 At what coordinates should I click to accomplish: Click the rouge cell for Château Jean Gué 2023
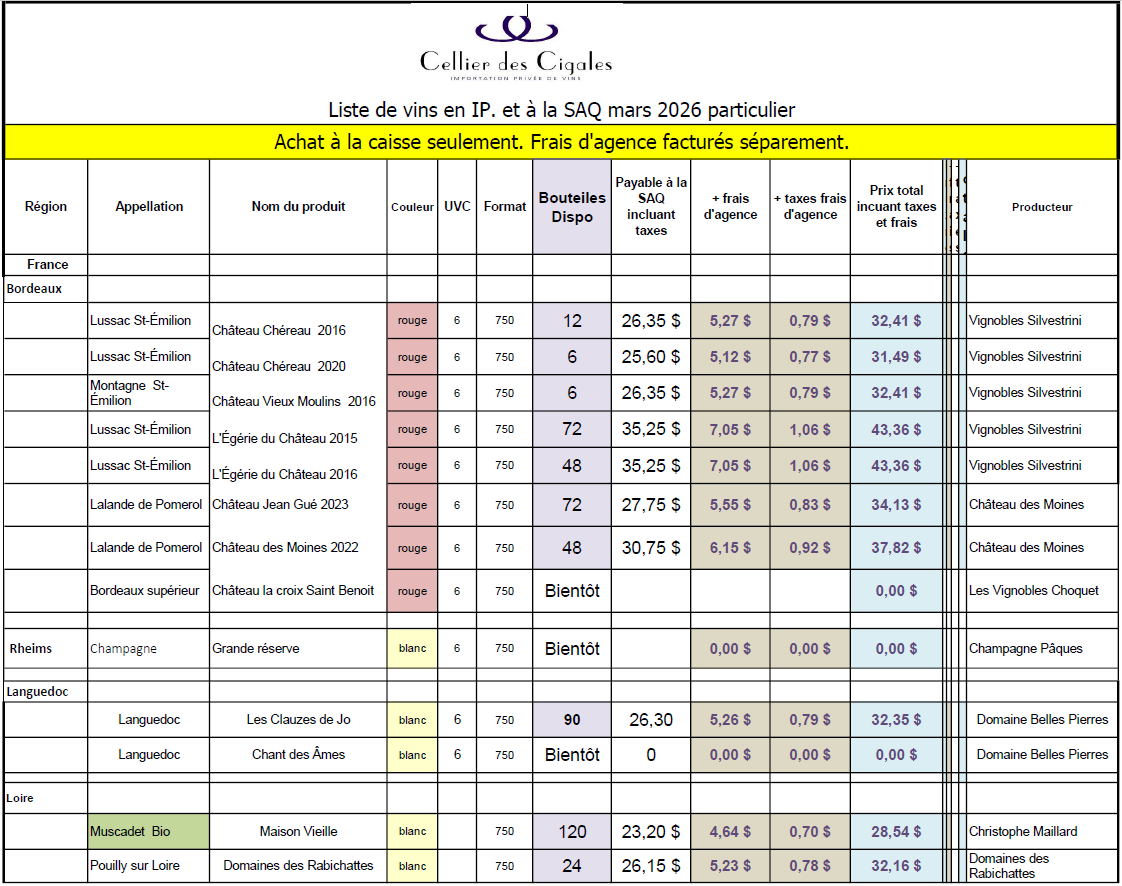412,505
